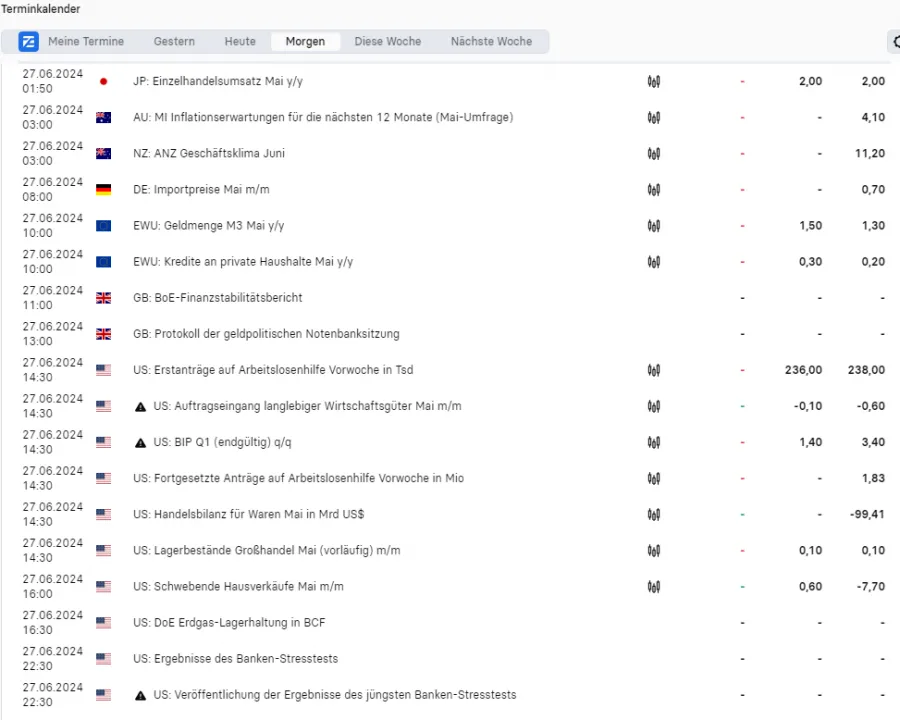Select the Gestern tab
This screenshot has height=720, width=900.
(174, 42)
